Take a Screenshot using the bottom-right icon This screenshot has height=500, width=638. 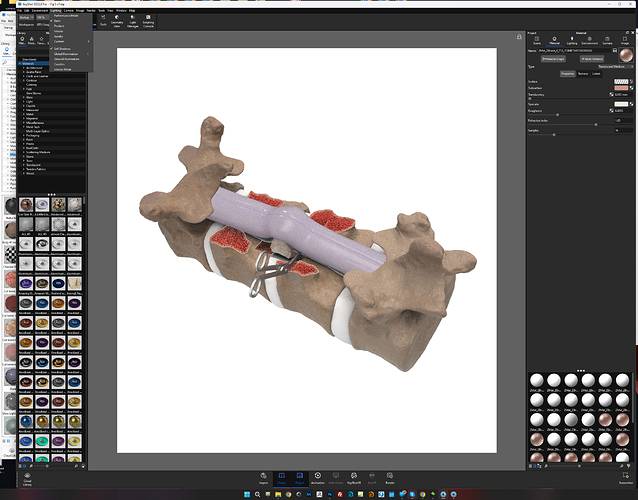click(626, 478)
